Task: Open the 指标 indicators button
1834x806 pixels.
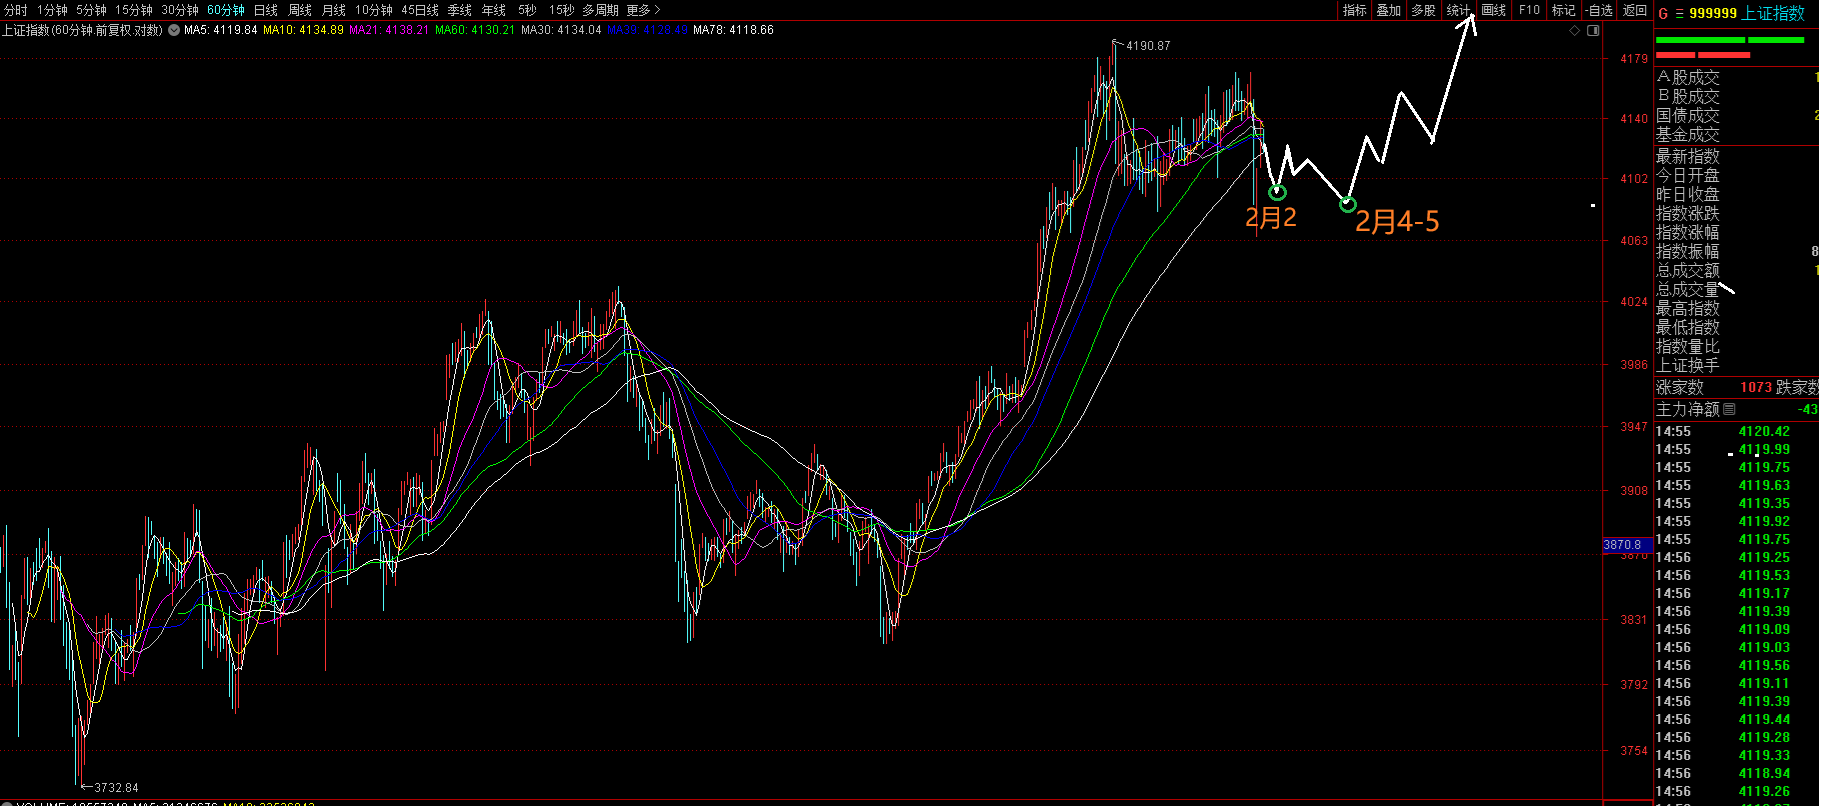Action: (1354, 10)
